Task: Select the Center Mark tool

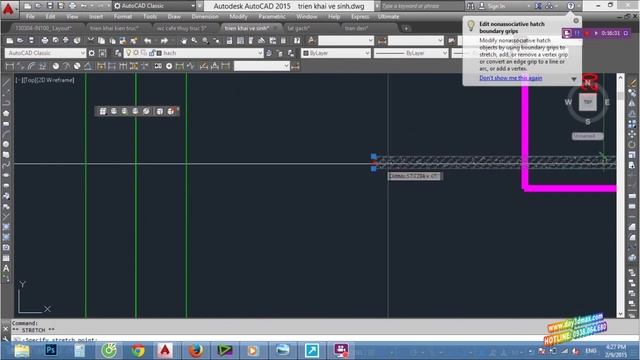Action: tap(169, 66)
